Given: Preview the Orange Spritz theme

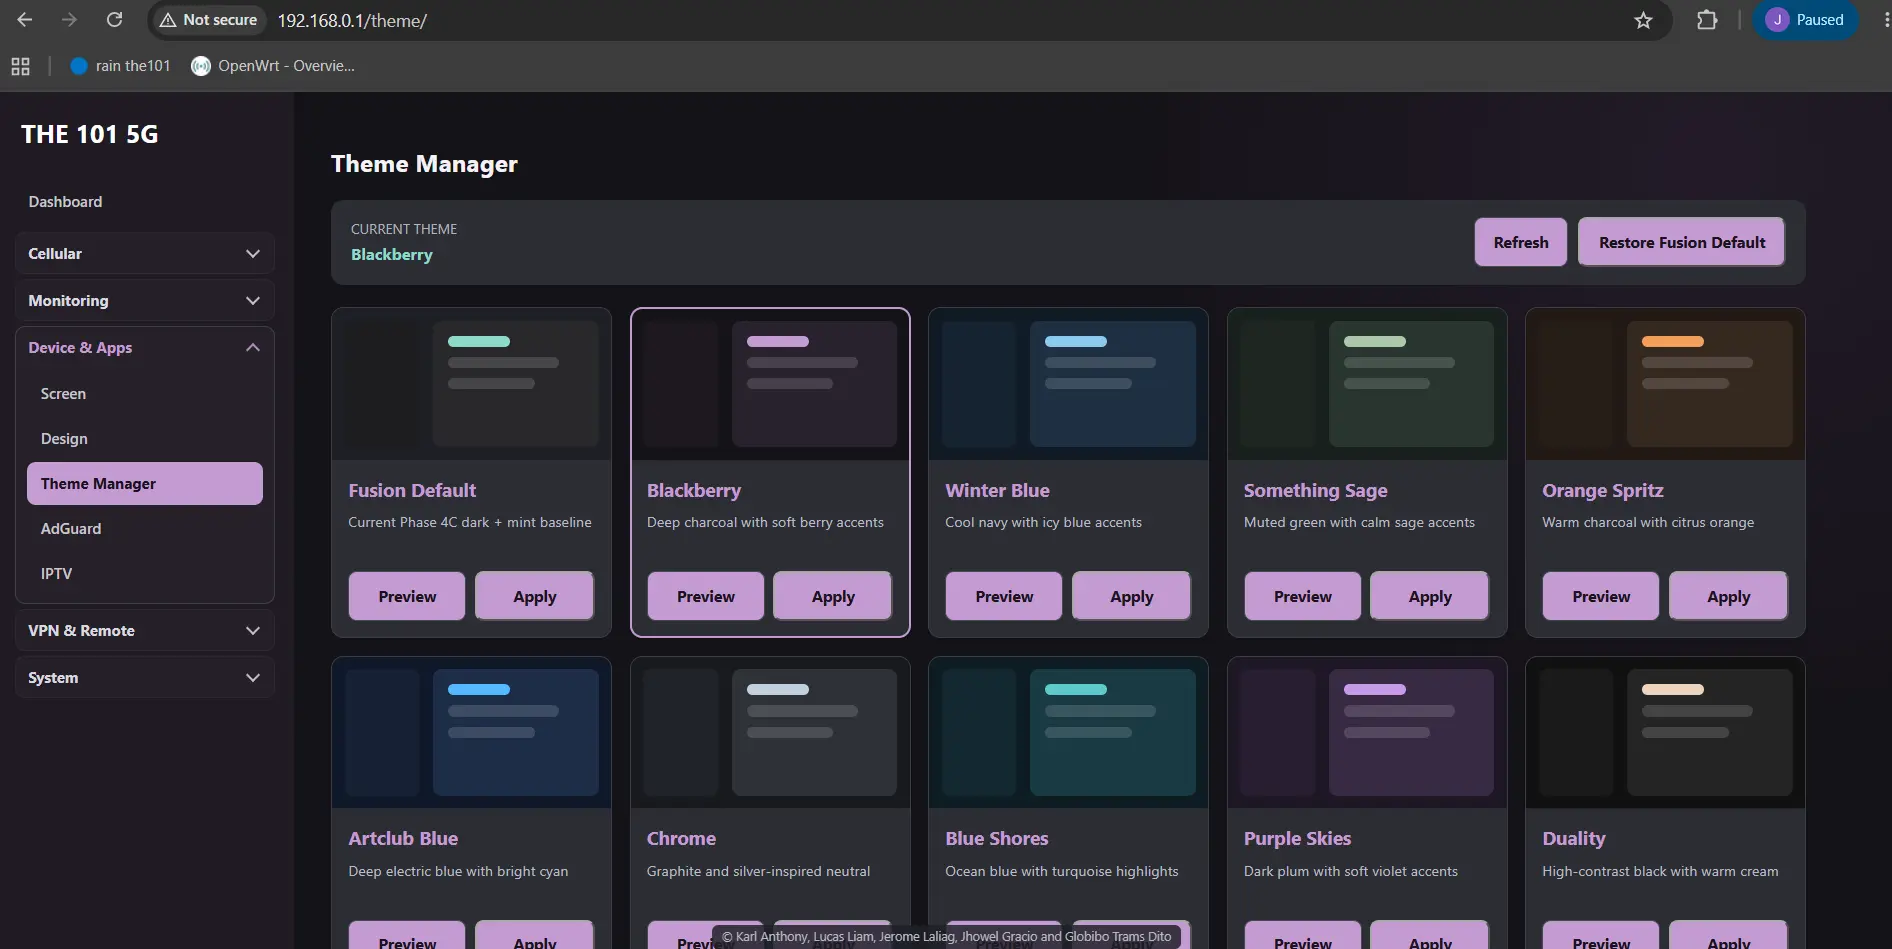Looking at the screenshot, I should pyautogui.click(x=1601, y=597).
